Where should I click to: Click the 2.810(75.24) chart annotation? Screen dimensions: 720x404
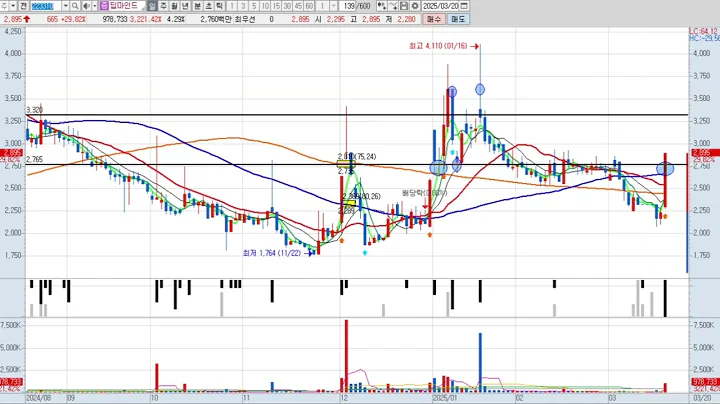coord(357,157)
